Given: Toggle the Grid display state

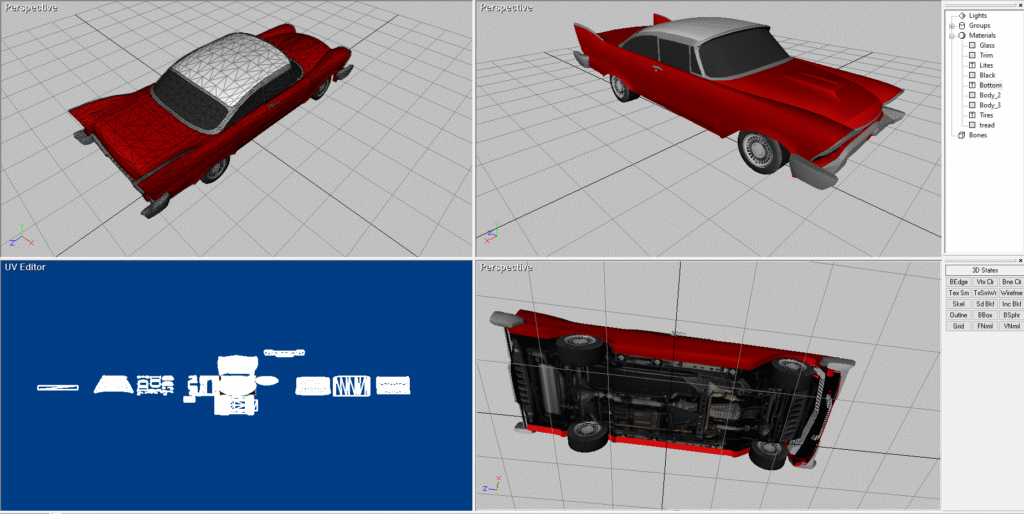Looking at the screenshot, I should pyautogui.click(x=958, y=326).
